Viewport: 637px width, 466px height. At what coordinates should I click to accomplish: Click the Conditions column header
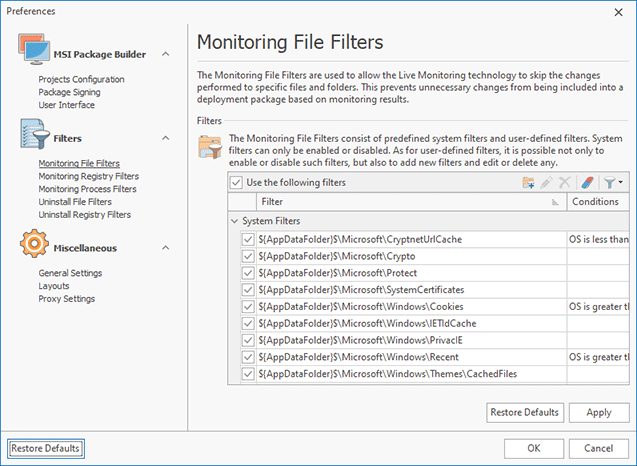598,202
